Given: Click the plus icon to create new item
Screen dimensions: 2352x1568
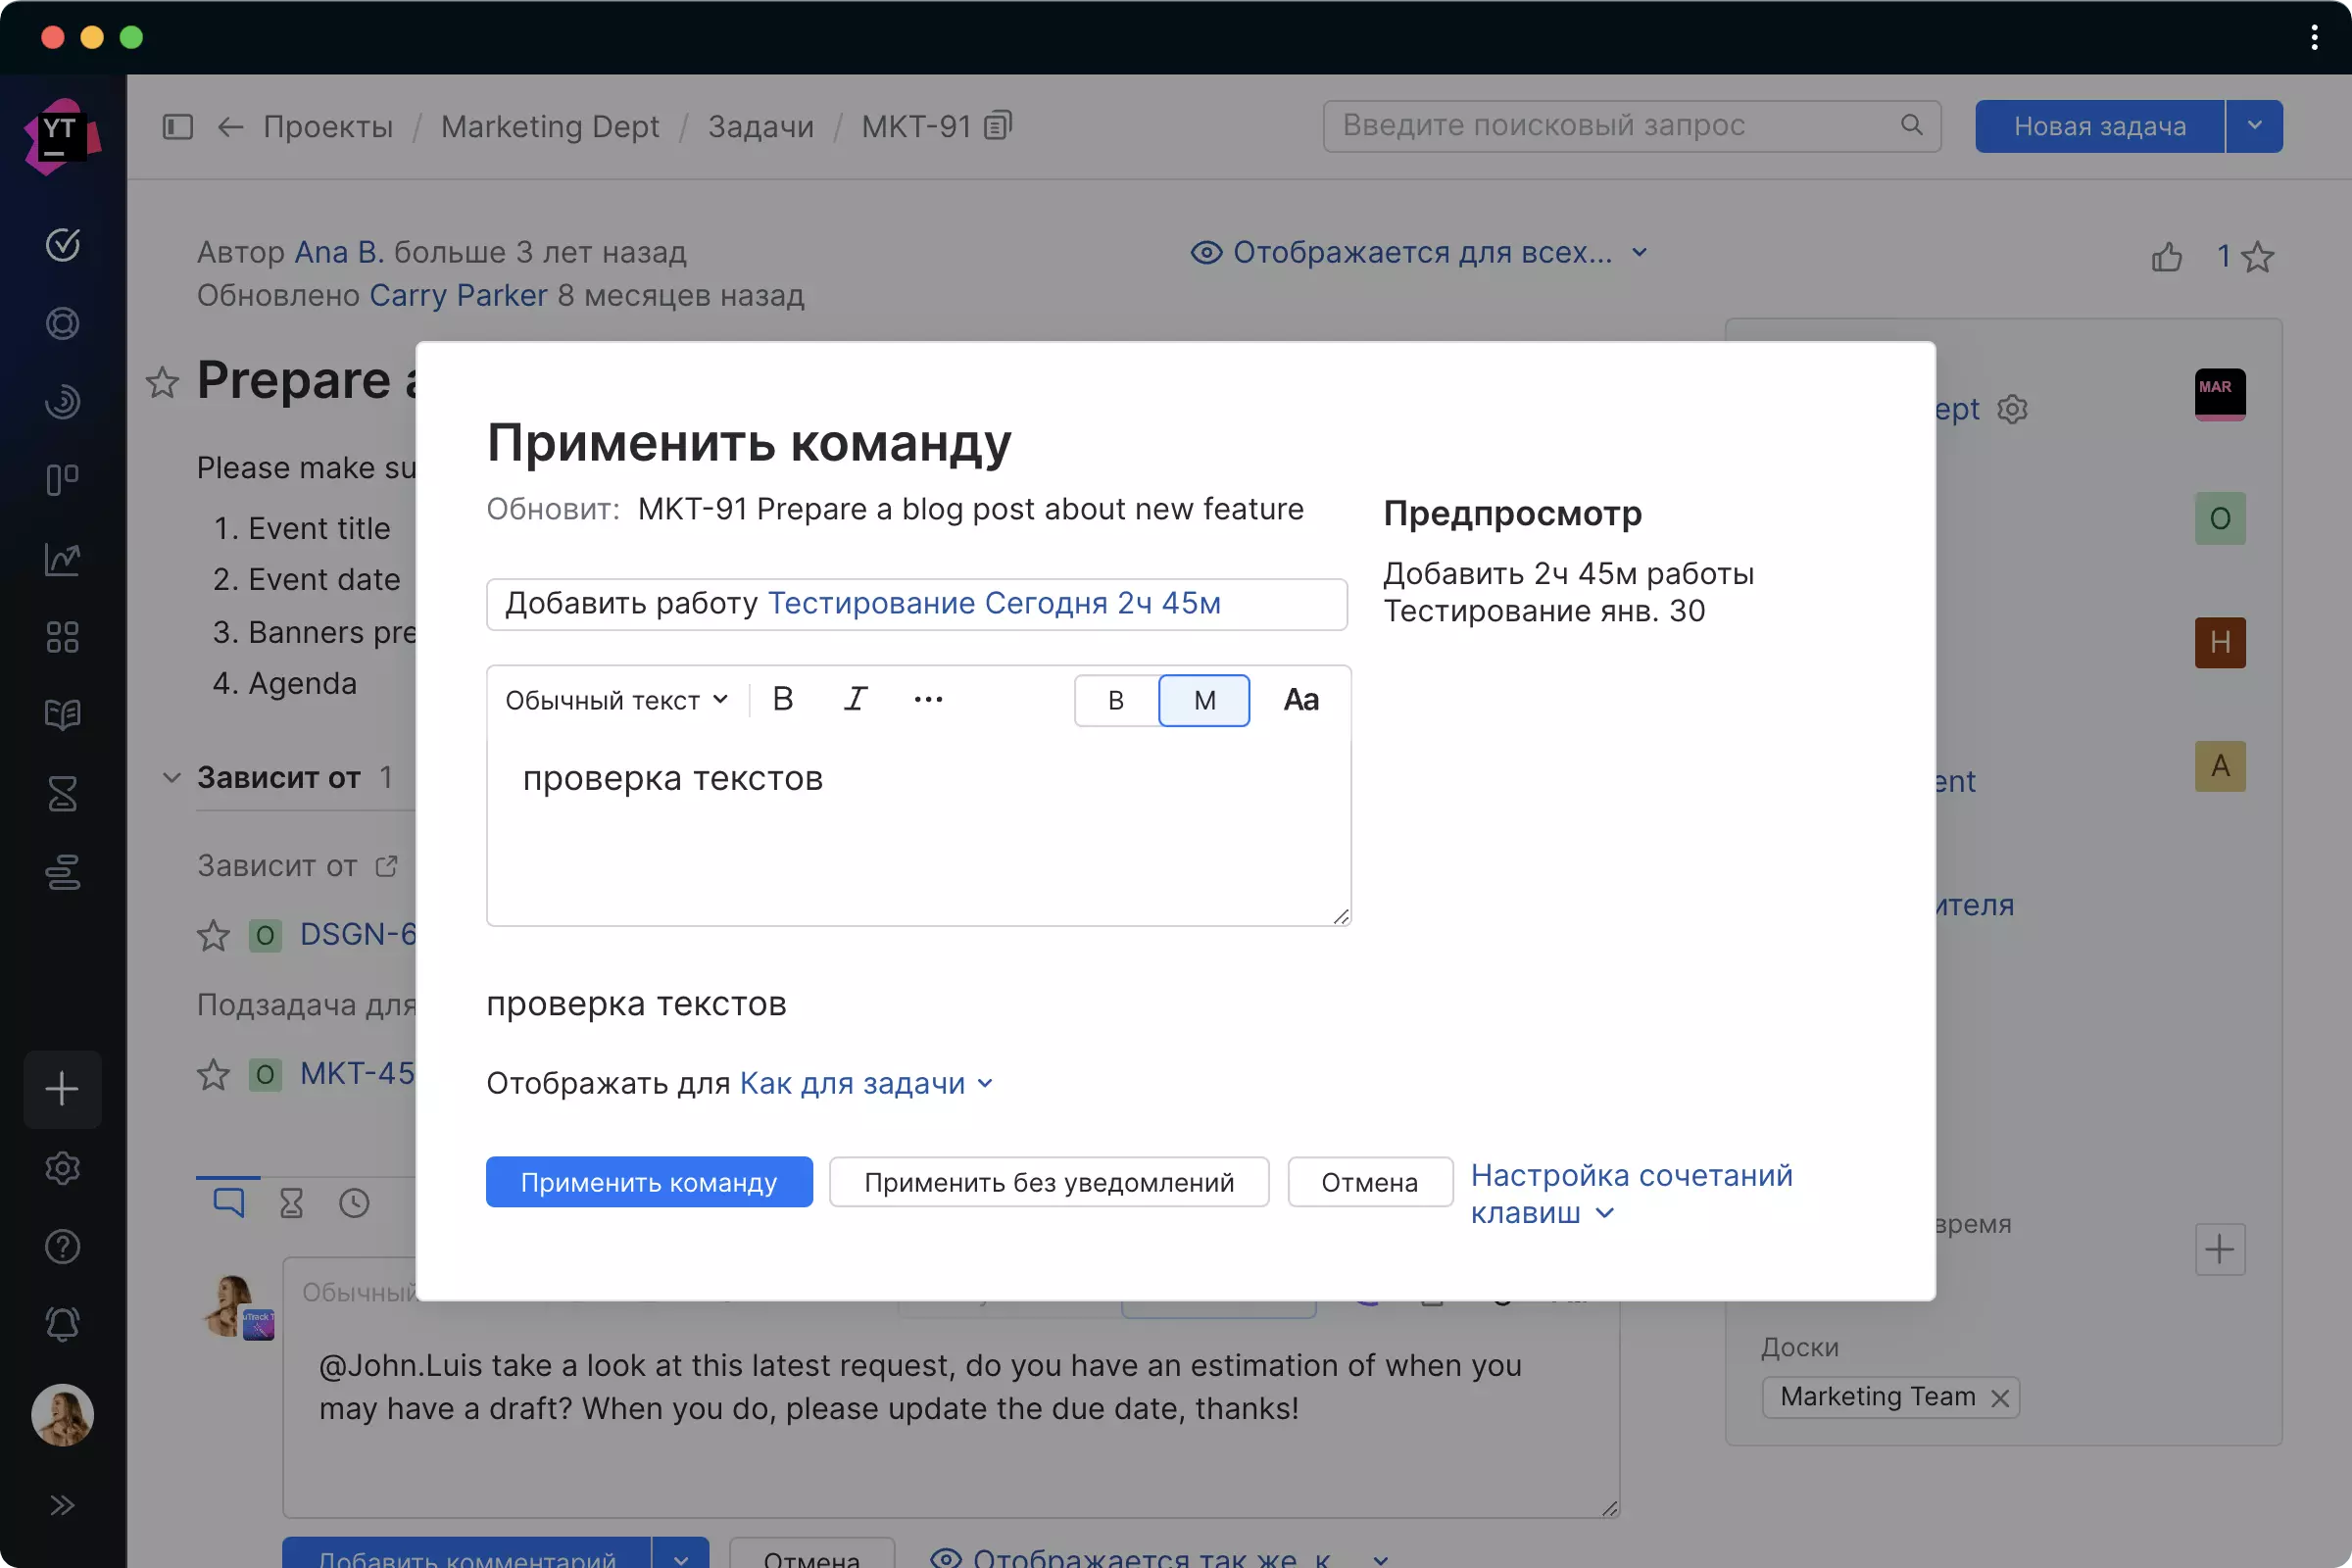Looking at the screenshot, I should point(62,1089).
